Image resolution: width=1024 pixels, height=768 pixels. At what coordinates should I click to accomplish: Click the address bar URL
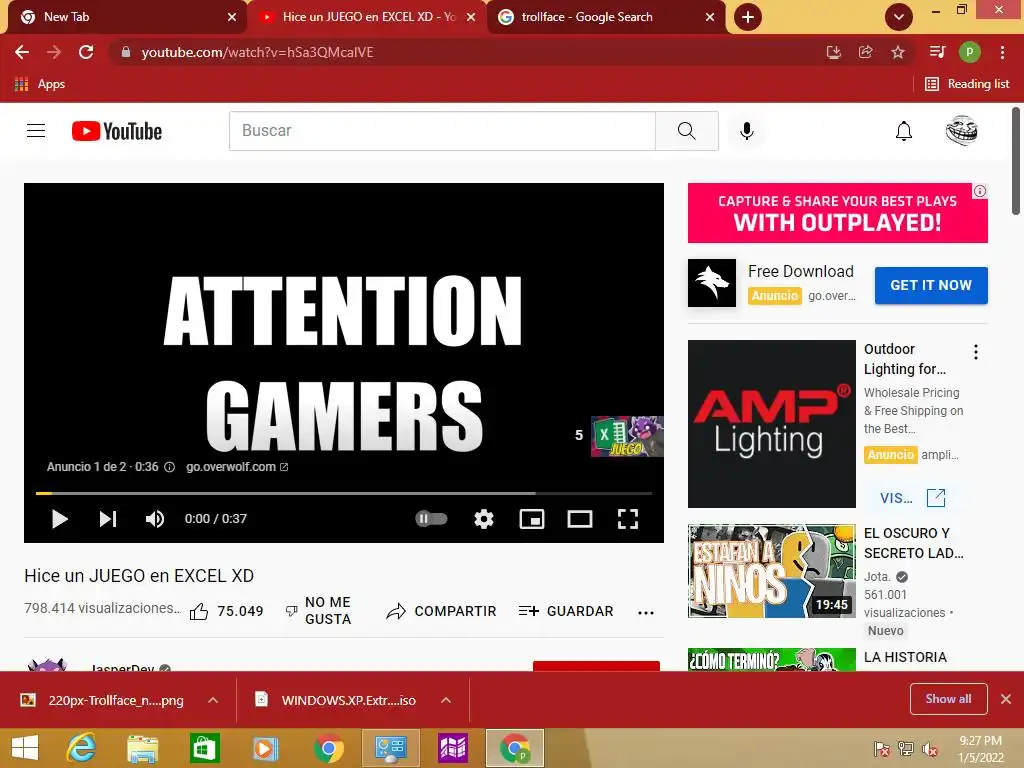coord(257,52)
